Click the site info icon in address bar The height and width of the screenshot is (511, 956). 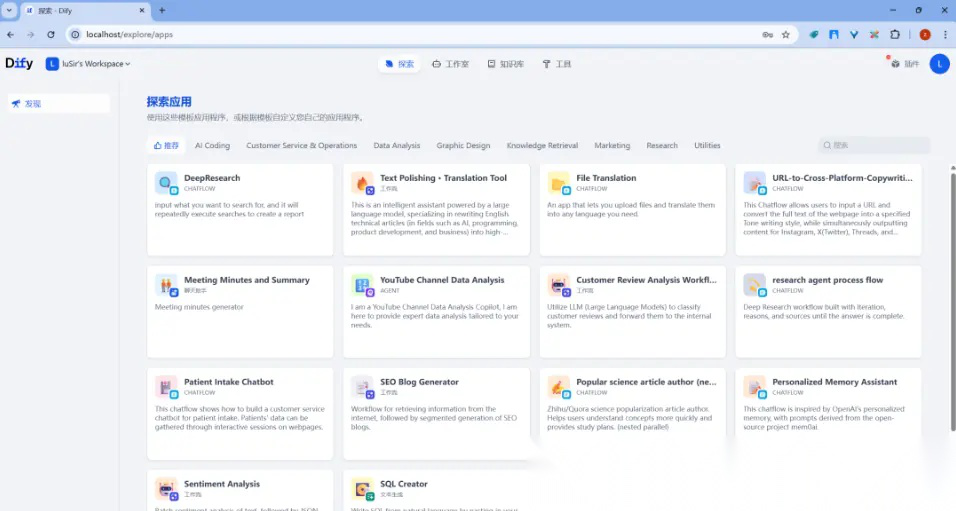click(x=75, y=35)
